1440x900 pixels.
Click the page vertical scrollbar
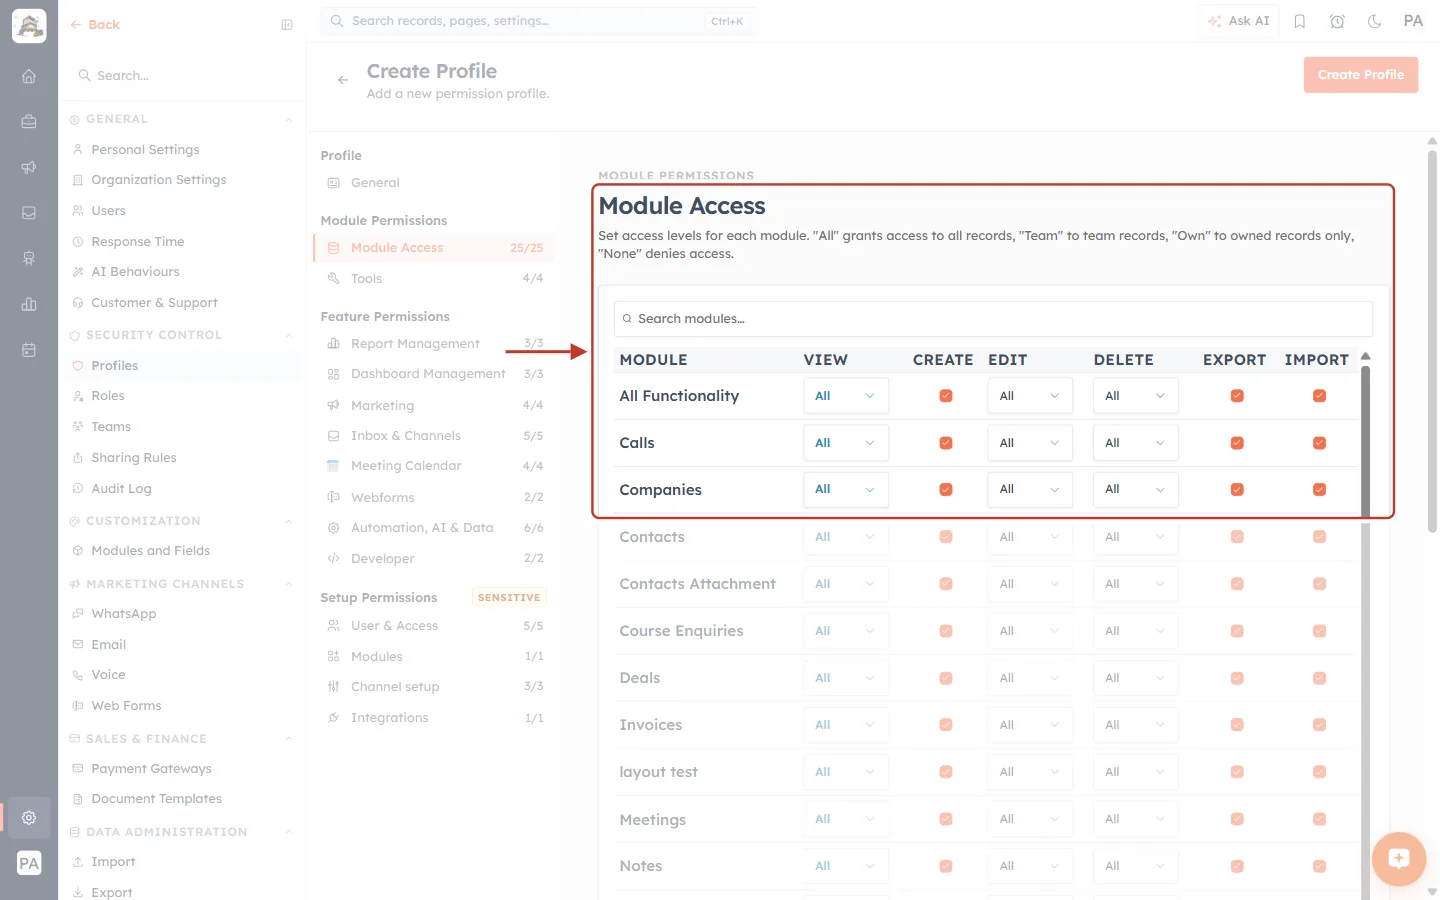click(1432, 340)
